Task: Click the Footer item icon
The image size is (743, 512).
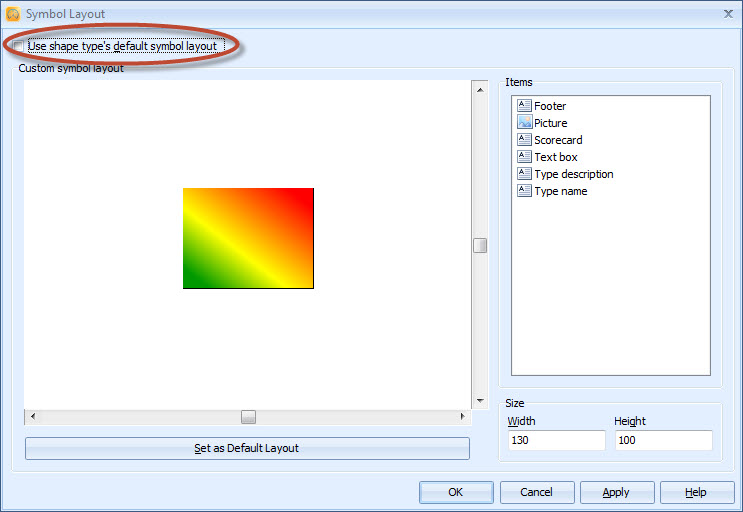Action: tap(524, 106)
